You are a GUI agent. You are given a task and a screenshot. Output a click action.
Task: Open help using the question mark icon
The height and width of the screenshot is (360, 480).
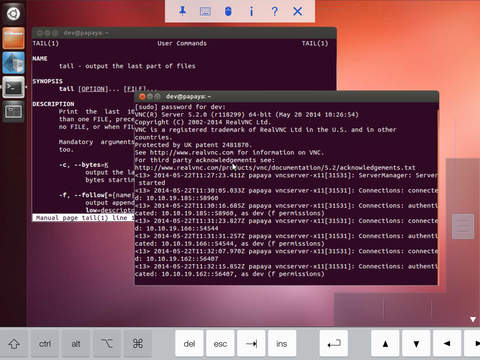(x=274, y=12)
